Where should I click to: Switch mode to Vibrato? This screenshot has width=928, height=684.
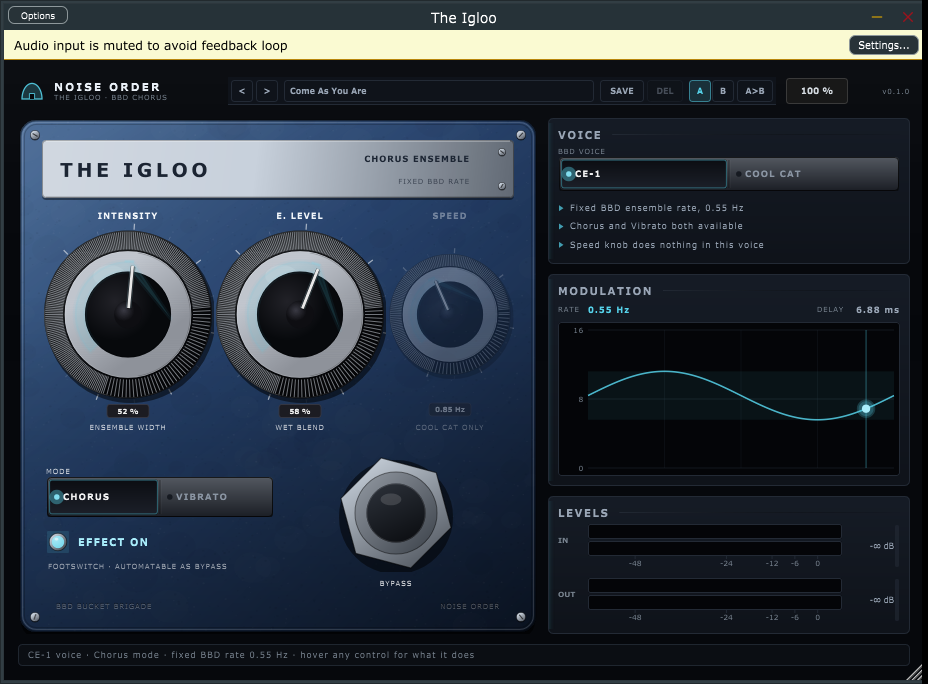(215, 497)
